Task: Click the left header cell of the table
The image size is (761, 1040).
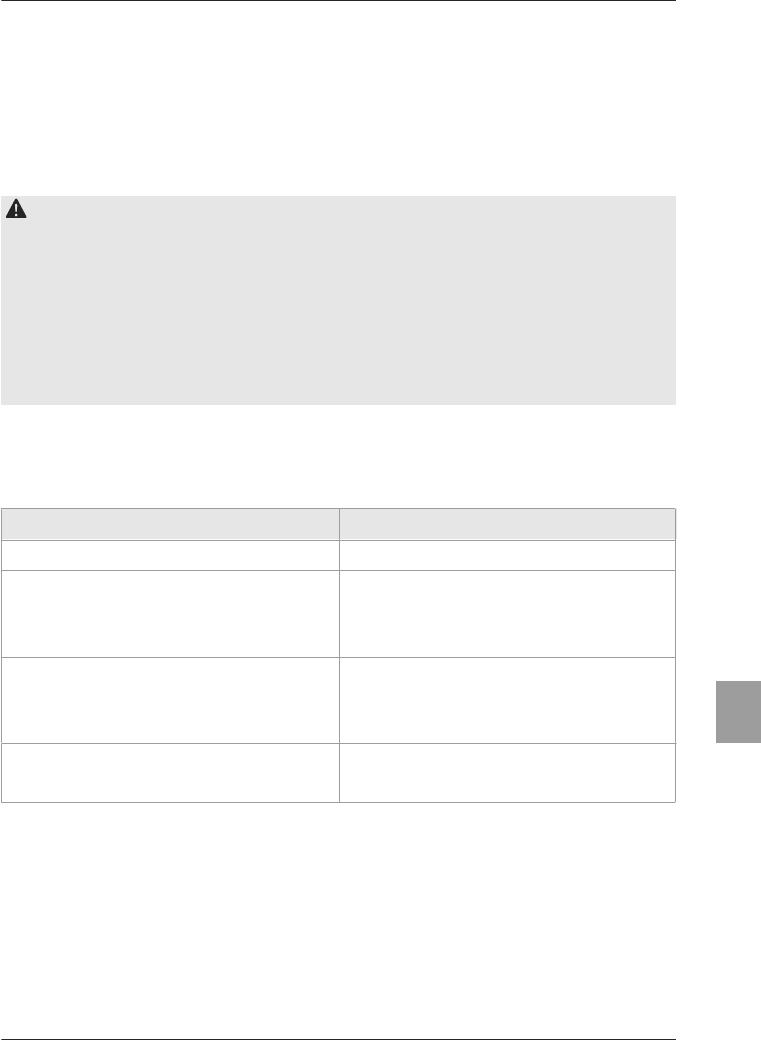Action: point(171,524)
